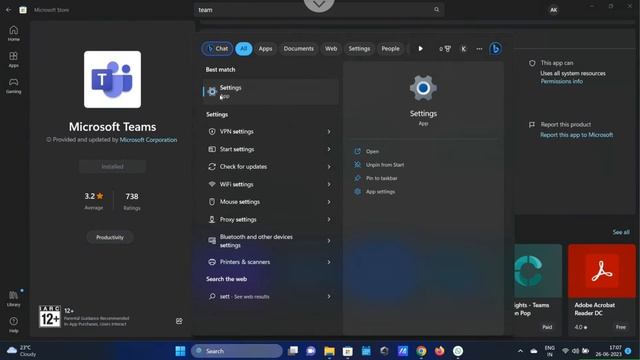Open the more options ellipsis in search
The image size is (640, 360).
(479, 49)
